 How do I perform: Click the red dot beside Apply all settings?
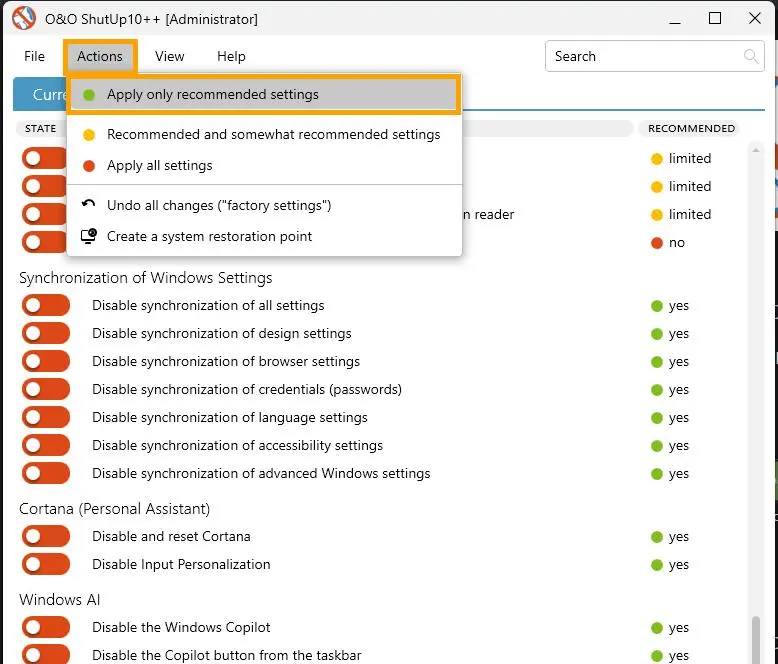click(89, 166)
